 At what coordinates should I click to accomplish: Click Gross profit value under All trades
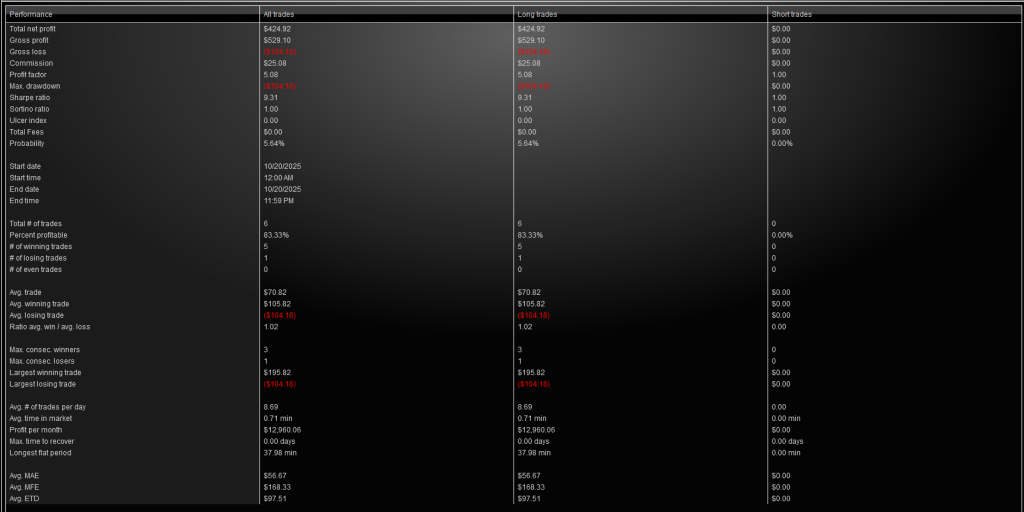277,40
